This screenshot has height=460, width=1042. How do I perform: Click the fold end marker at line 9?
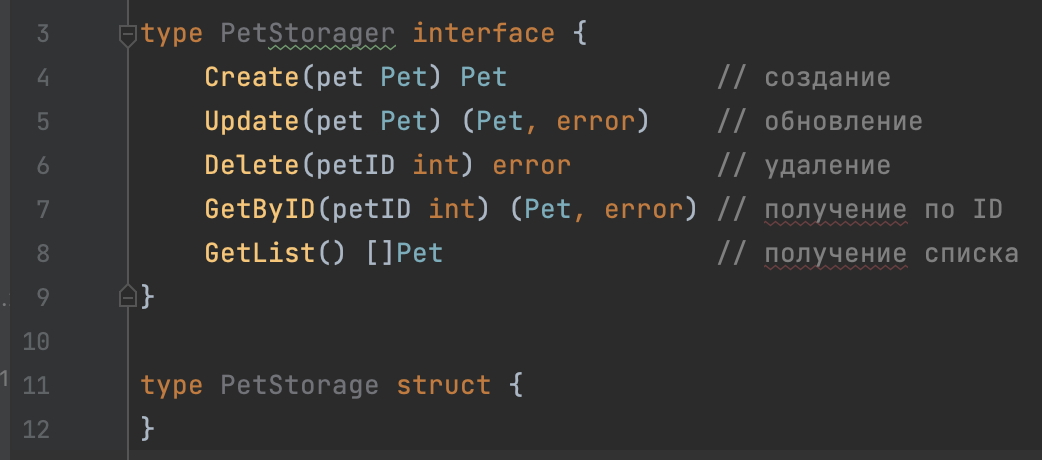coord(127,296)
